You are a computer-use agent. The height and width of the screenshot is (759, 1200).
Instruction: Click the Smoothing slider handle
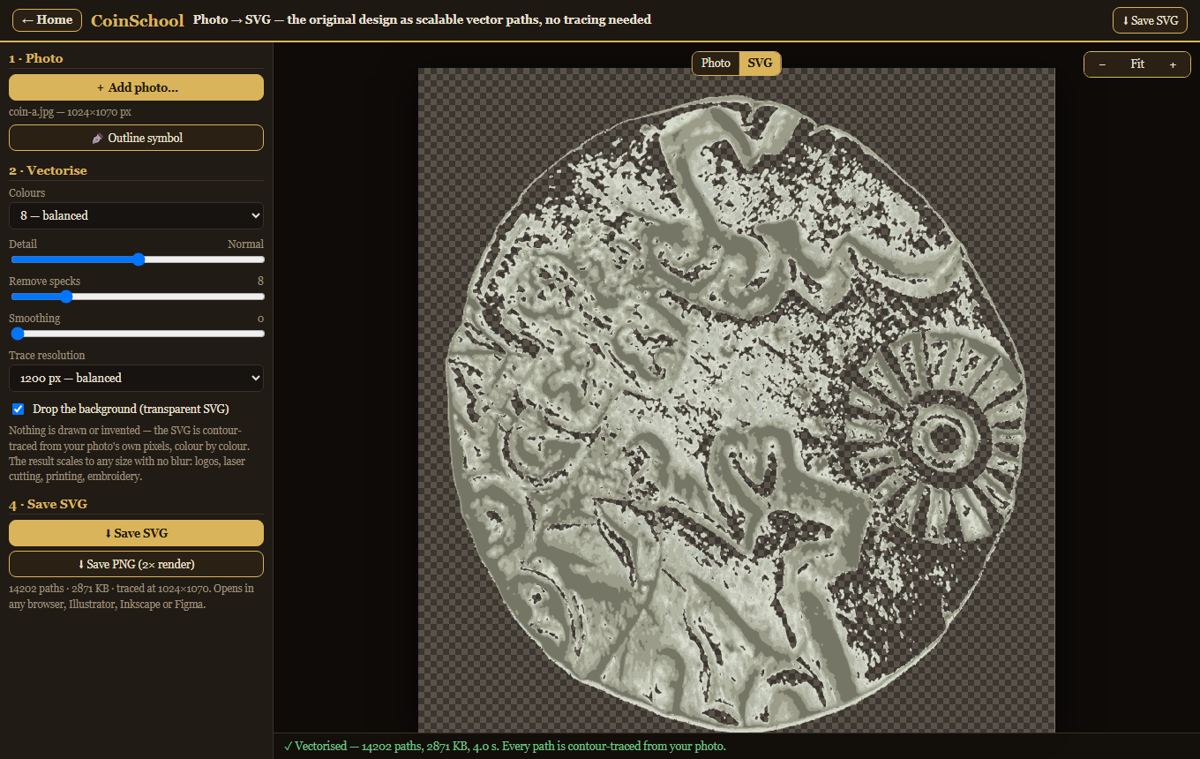click(x=16, y=333)
